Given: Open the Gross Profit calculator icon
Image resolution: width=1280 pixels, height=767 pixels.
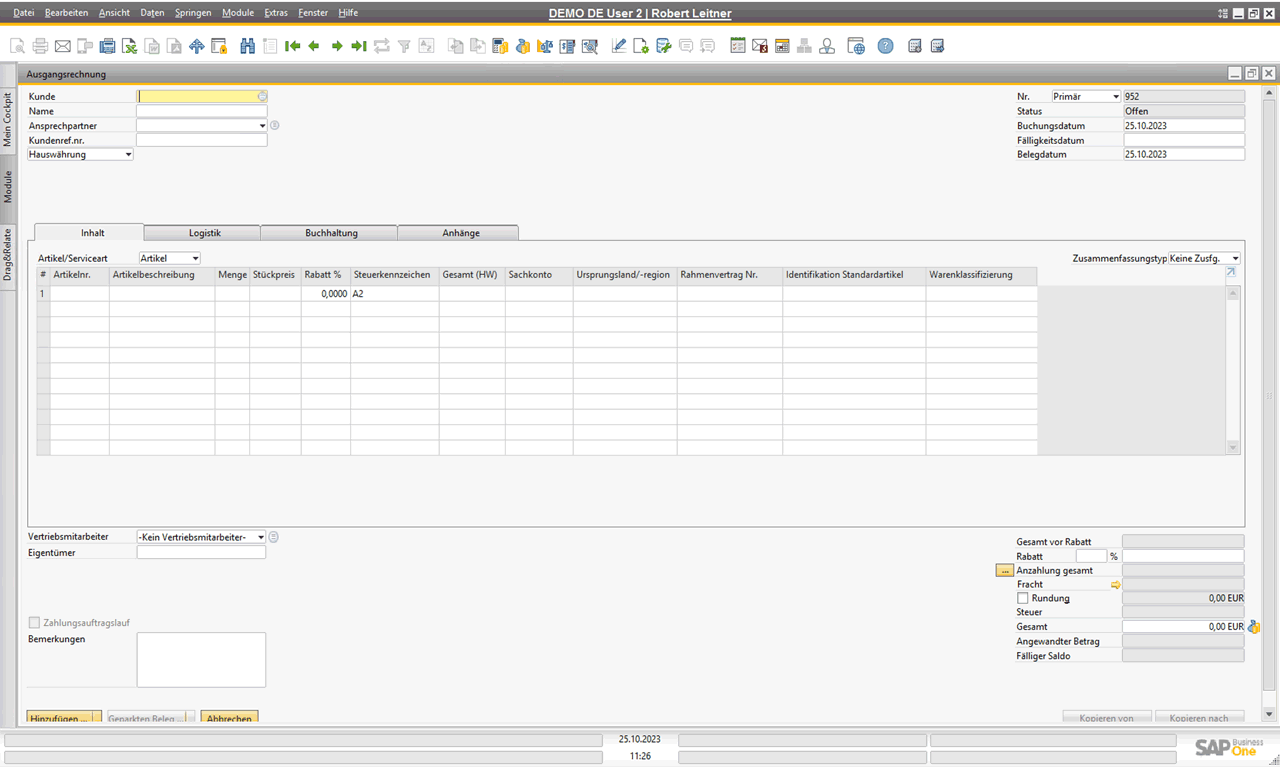Looking at the screenshot, I should click(x=500, y=46).
